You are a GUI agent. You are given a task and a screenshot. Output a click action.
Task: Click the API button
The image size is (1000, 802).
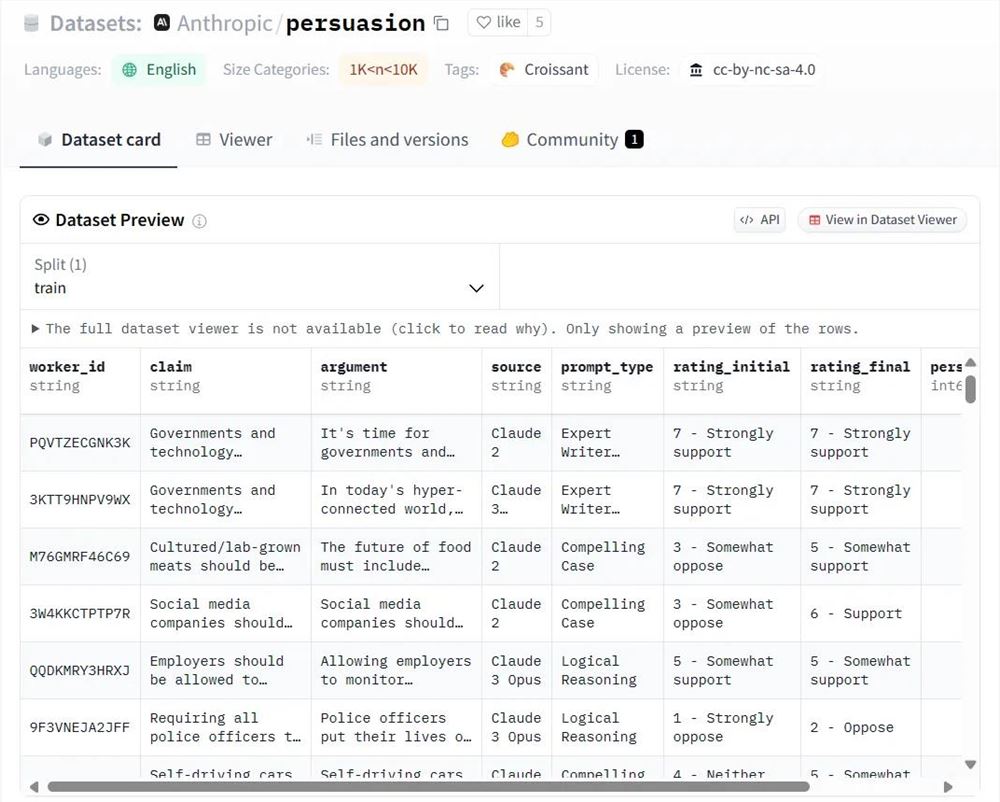coord(759,220)
